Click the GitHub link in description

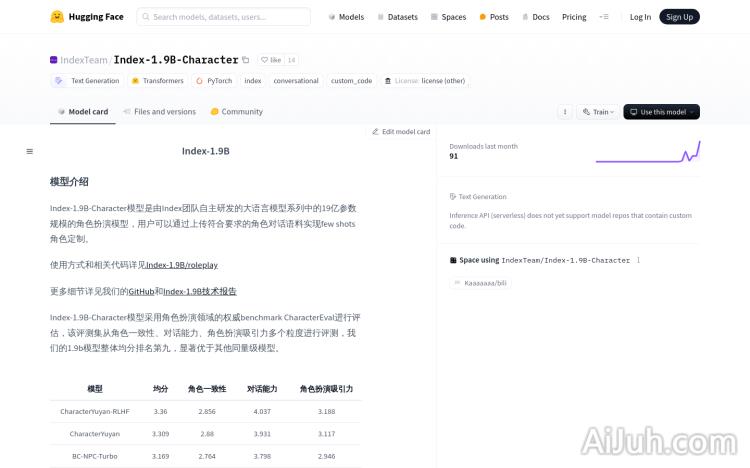(x=141, y=291)
